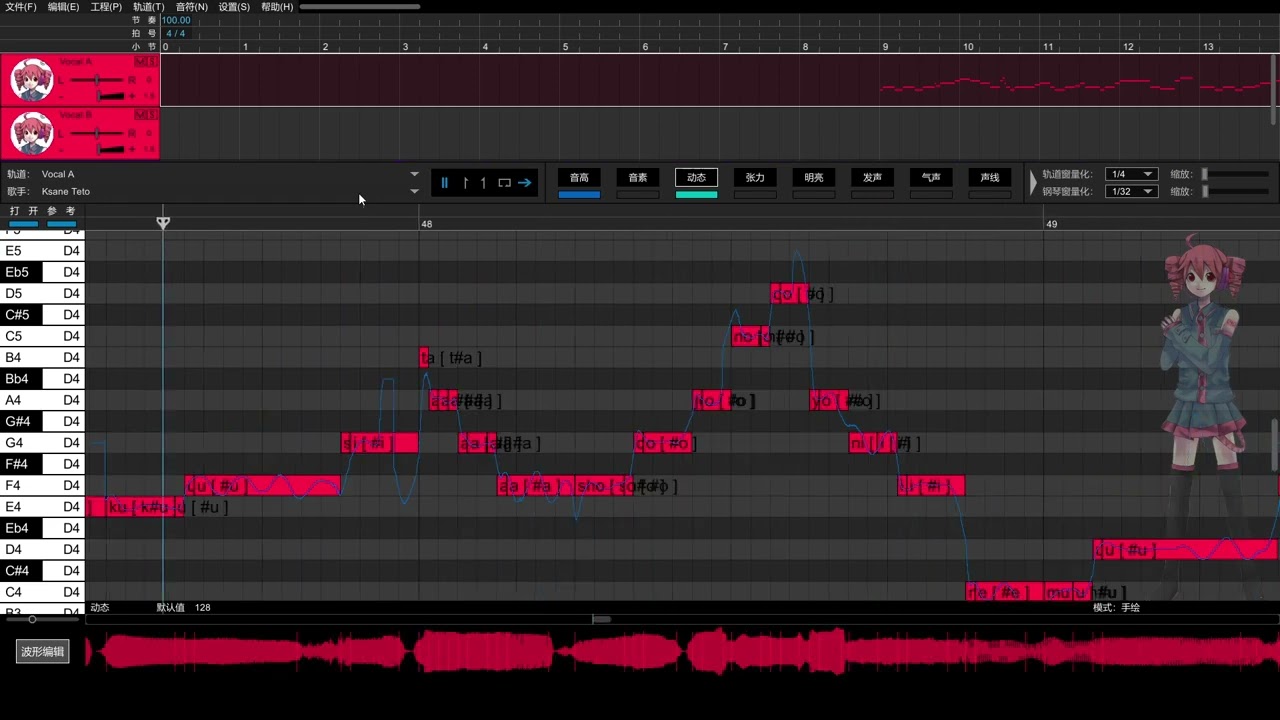Click the '1' icon in transport bar
Screen dimensions: 1280x720
(483, 183)
